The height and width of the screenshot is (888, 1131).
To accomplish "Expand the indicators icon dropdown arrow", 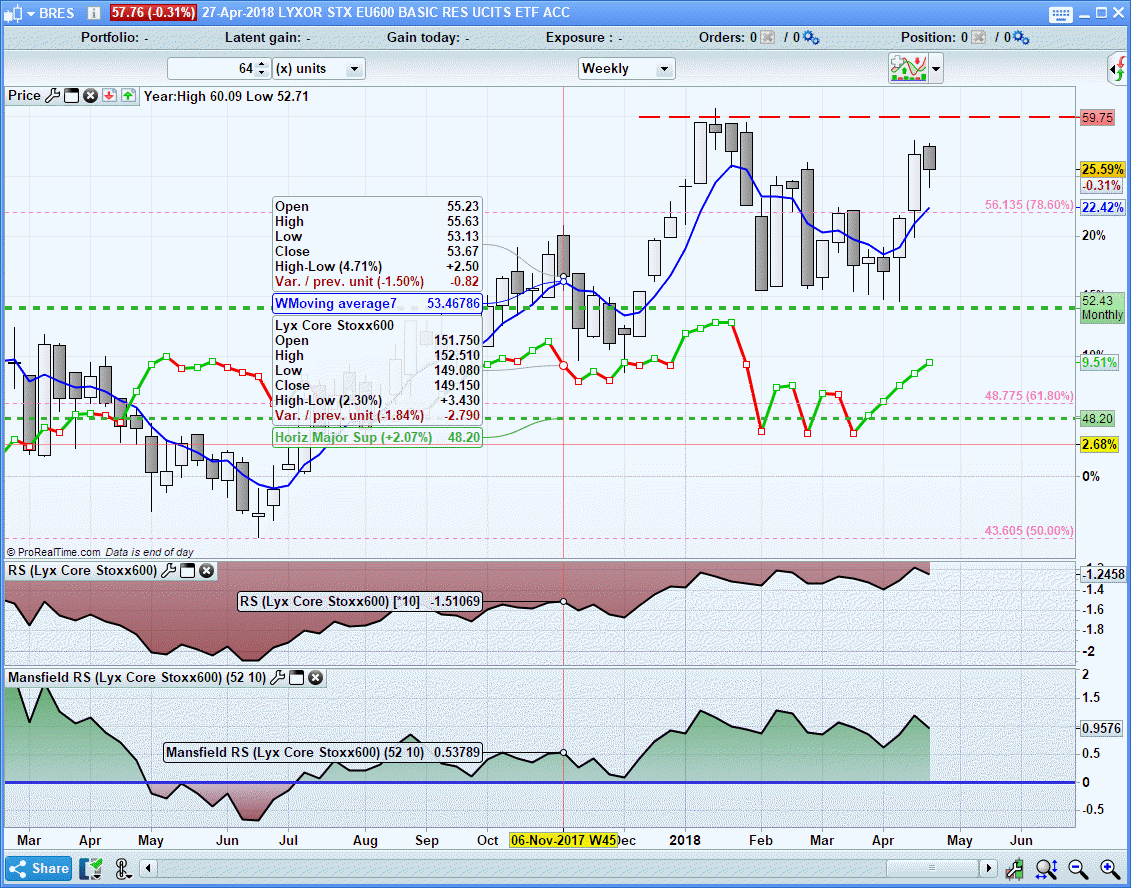I will [936, 69].
